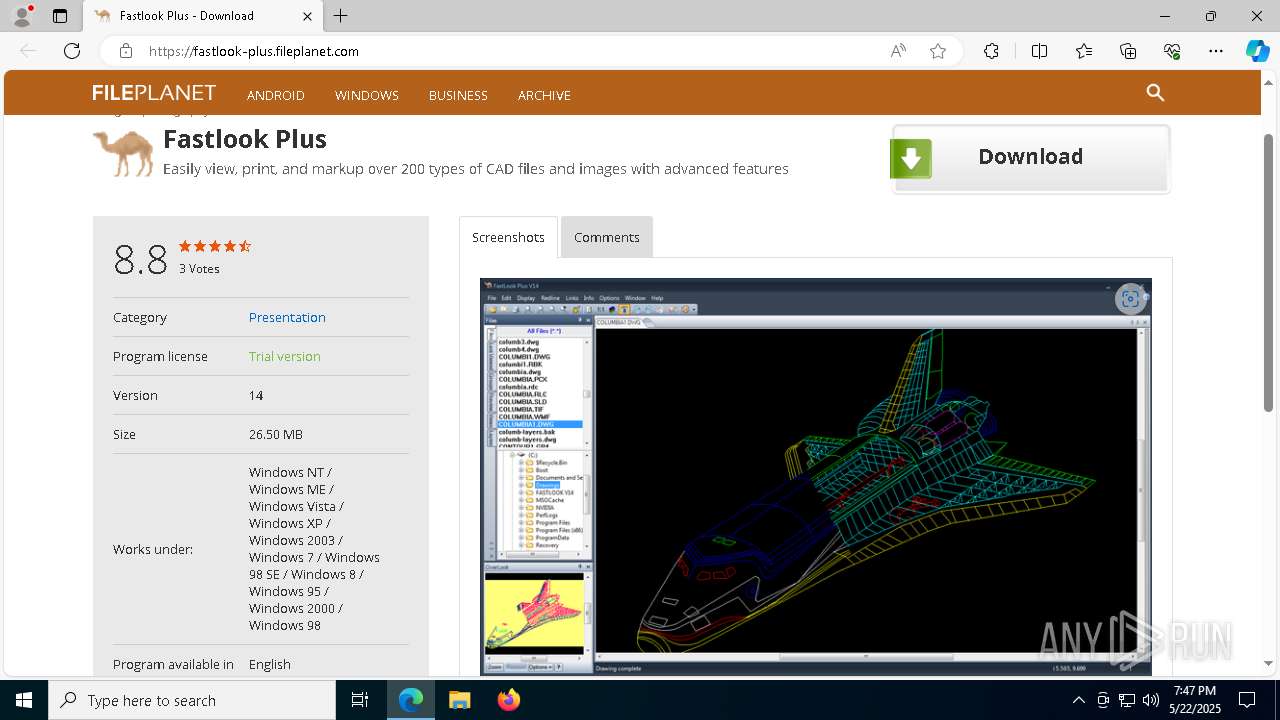Open Copilot sidebar icon
Image resolution: width=1280 pixels, height=720 pixels.
click(x=1257, y=51)
